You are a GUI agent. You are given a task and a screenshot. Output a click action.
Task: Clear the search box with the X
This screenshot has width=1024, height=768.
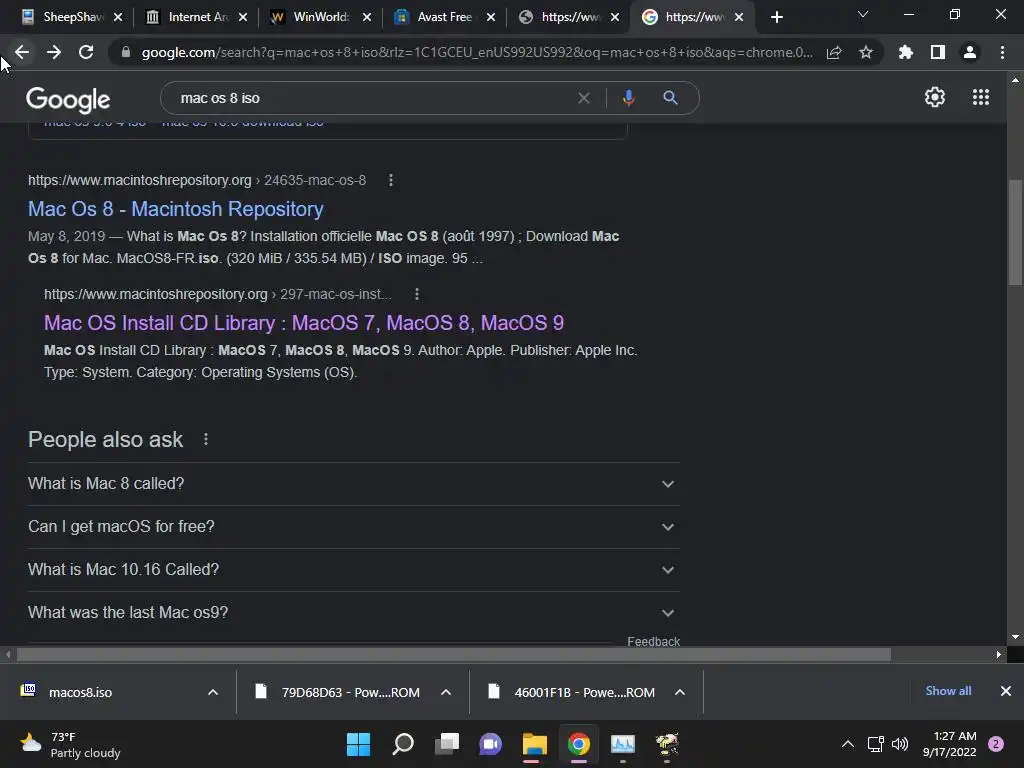coord(584,98)
